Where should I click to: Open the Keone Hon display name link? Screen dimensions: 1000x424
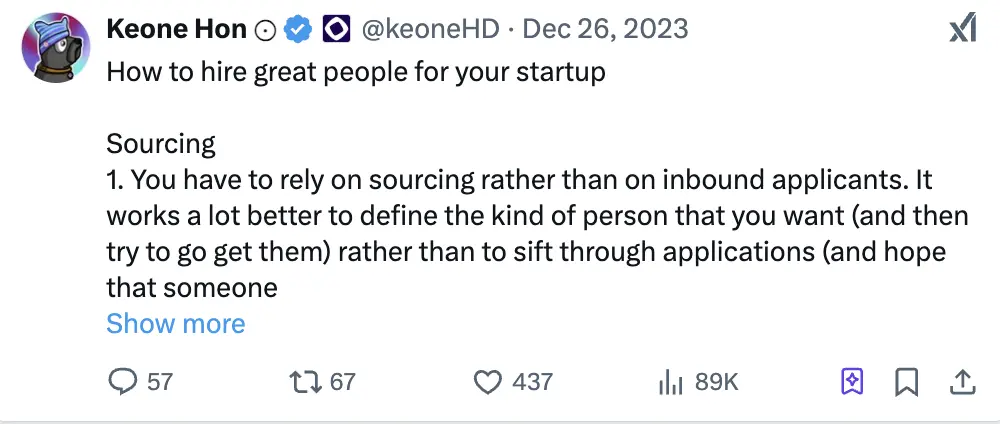[x=176, y=30]
